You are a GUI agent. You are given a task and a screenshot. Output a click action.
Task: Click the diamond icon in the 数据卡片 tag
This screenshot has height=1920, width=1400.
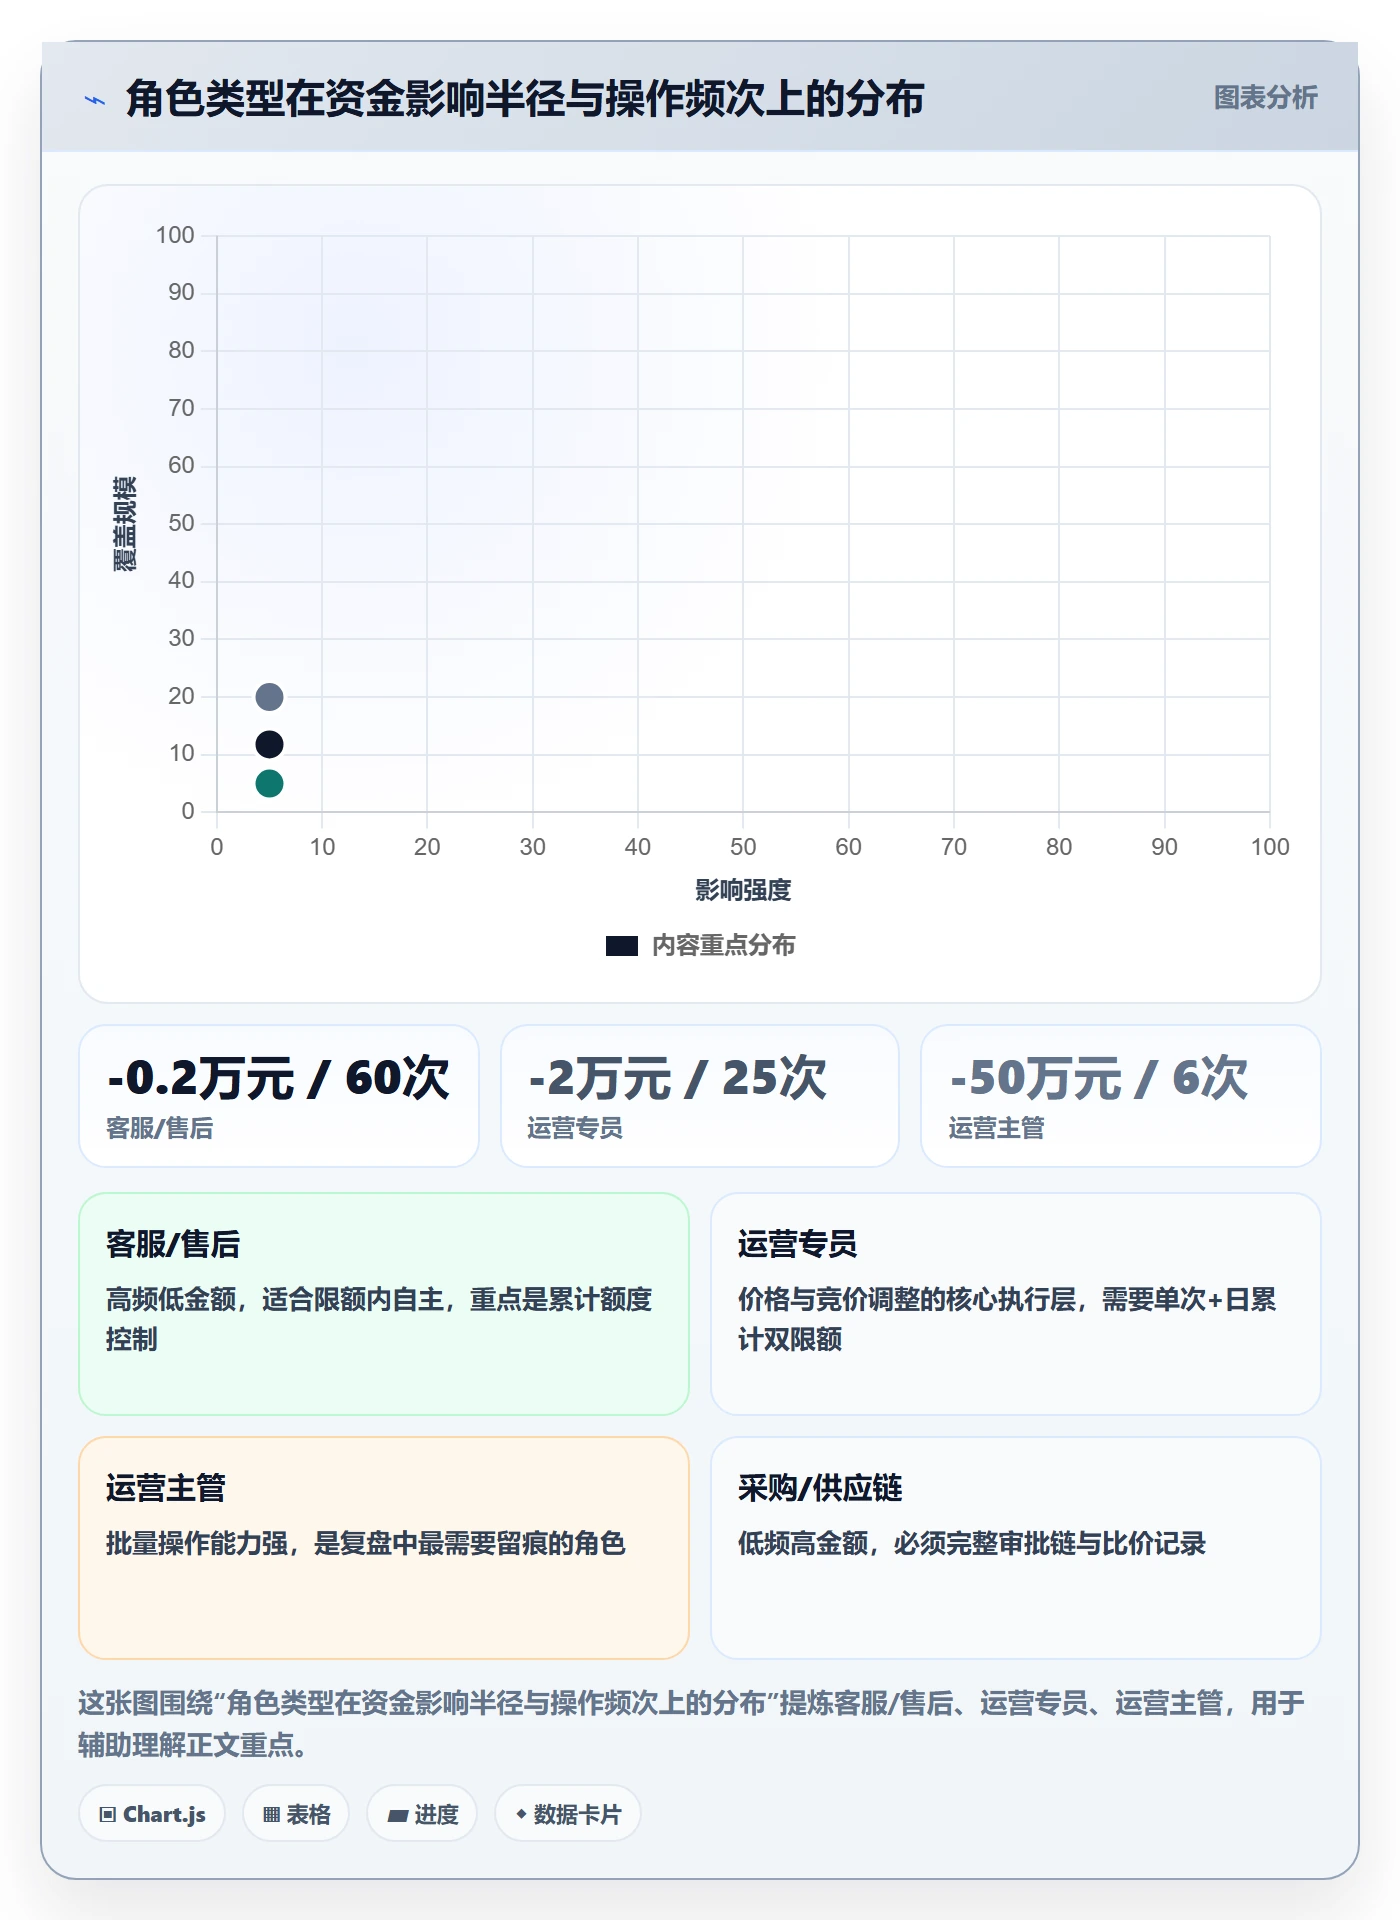coord(521,1814)
